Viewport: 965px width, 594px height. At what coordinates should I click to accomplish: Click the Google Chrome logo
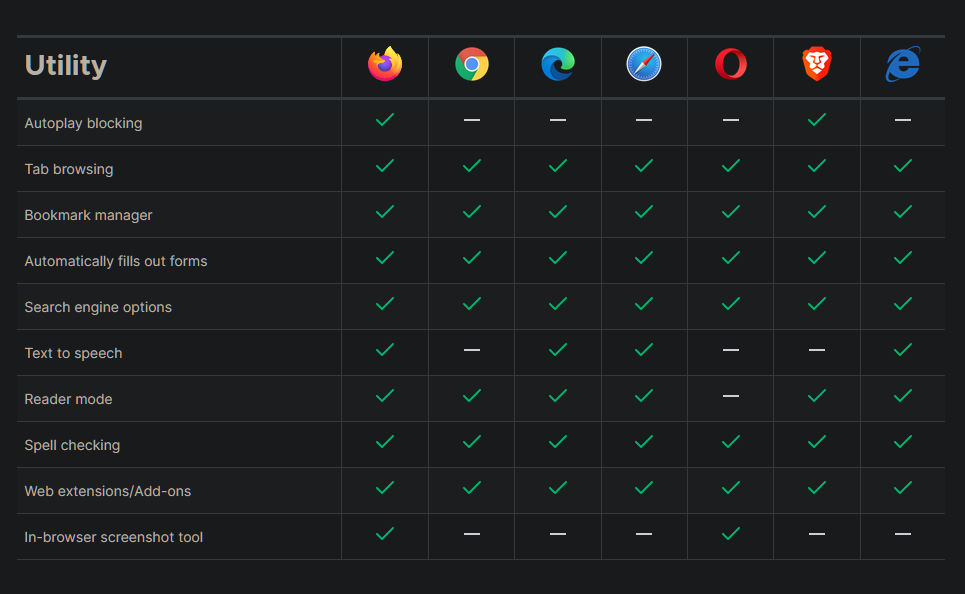(472, 64)
